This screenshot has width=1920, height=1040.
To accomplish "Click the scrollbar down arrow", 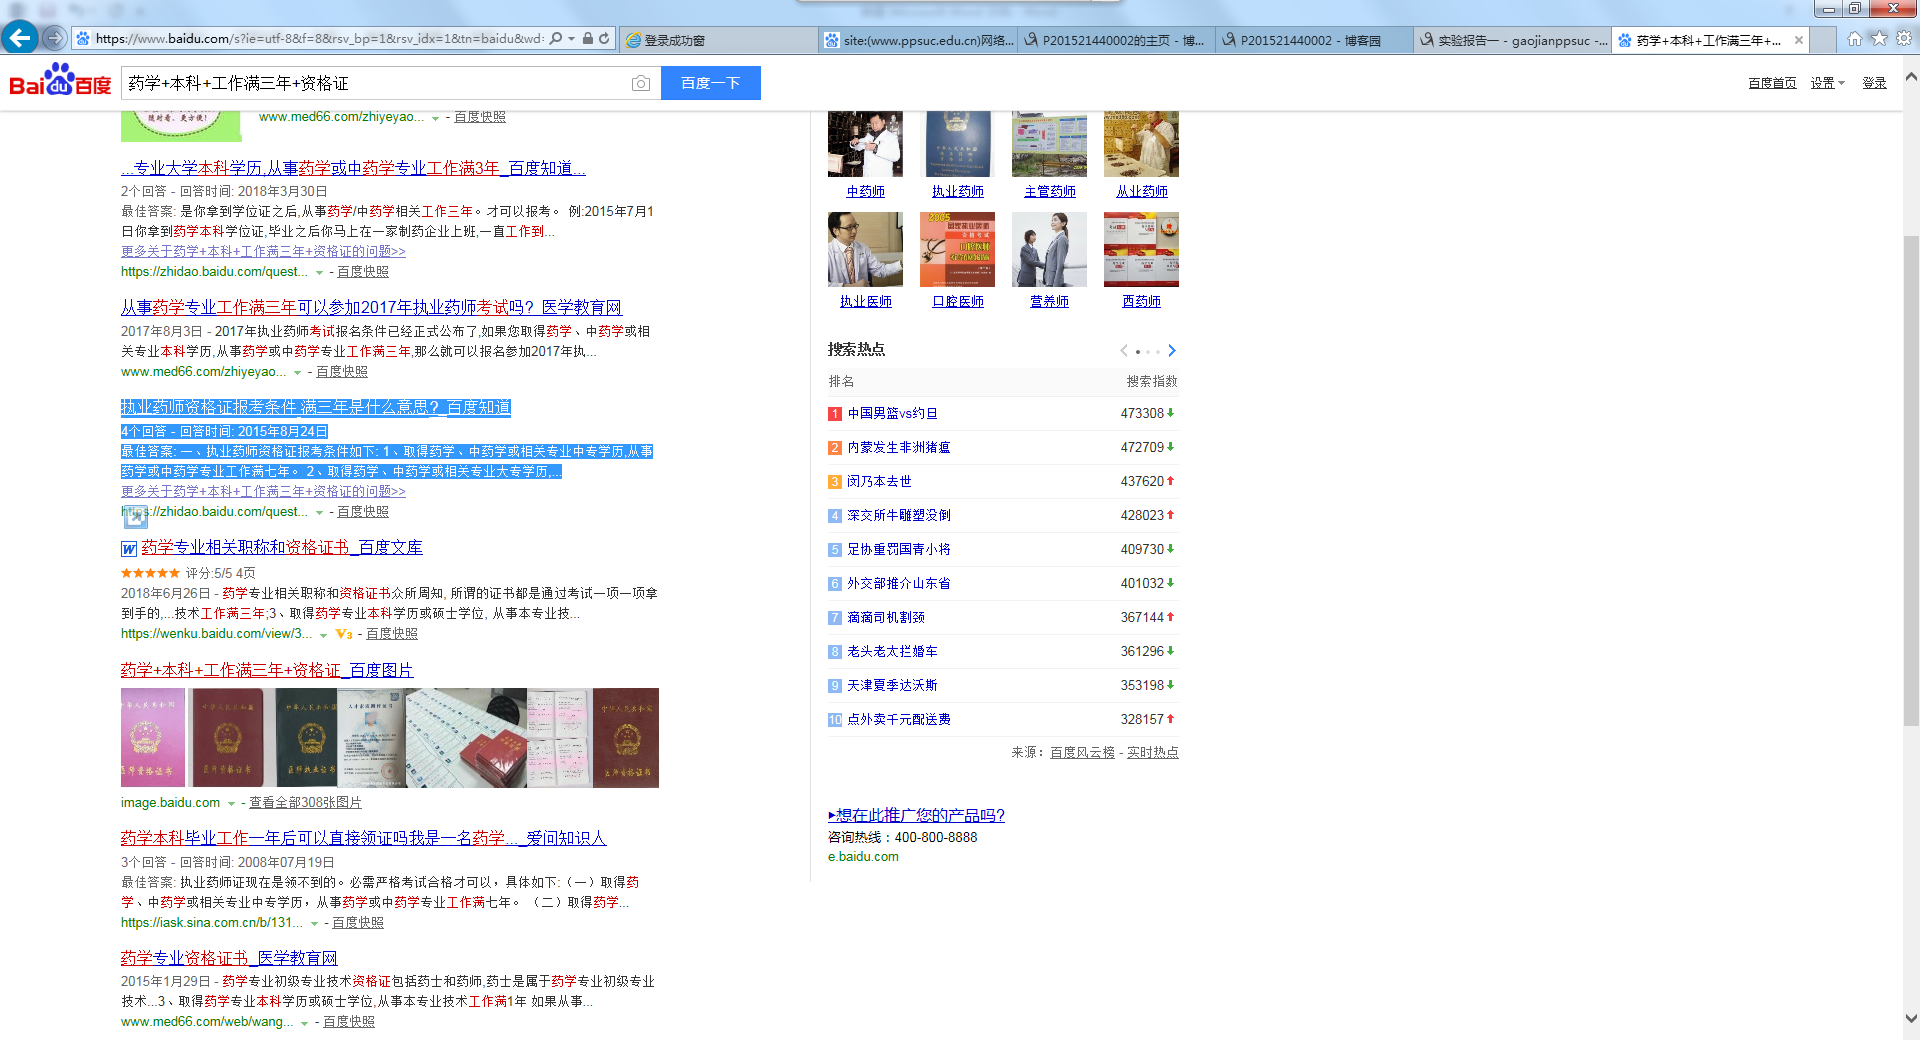I will (1911, 1019).
